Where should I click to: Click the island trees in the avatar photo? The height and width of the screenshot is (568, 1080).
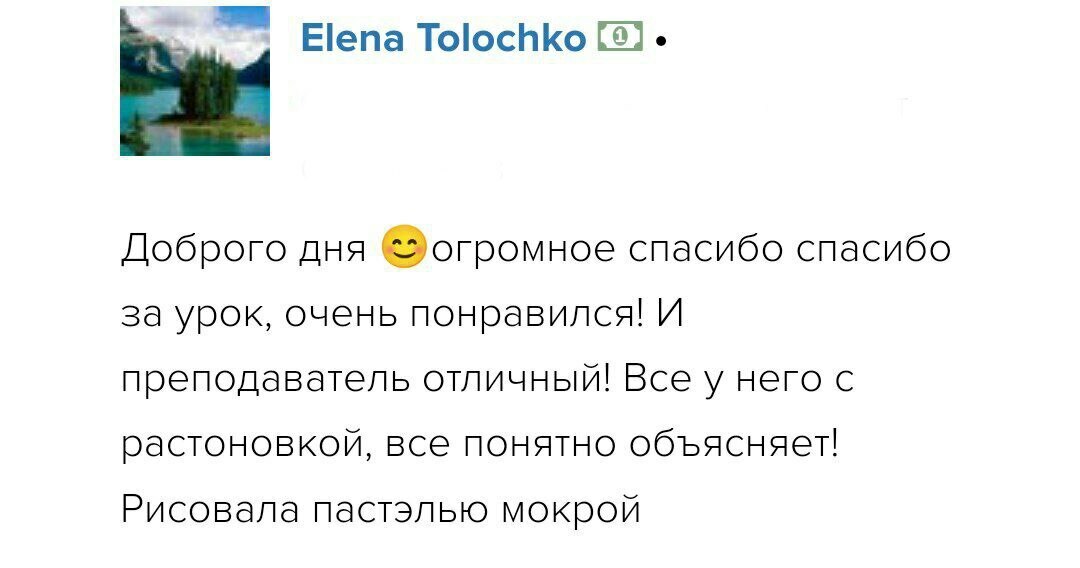pos(208,86)
